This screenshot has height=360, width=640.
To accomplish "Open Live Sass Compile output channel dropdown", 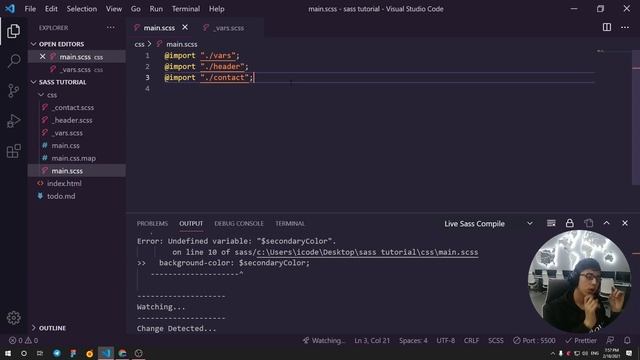I will 489,224.
